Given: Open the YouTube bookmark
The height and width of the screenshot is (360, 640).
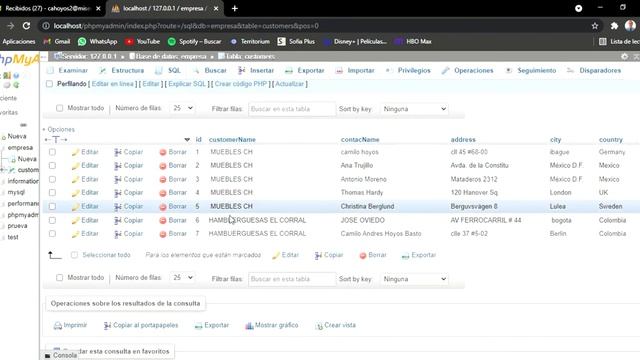Looking at the screenshot, I should (x=142, y=42).
